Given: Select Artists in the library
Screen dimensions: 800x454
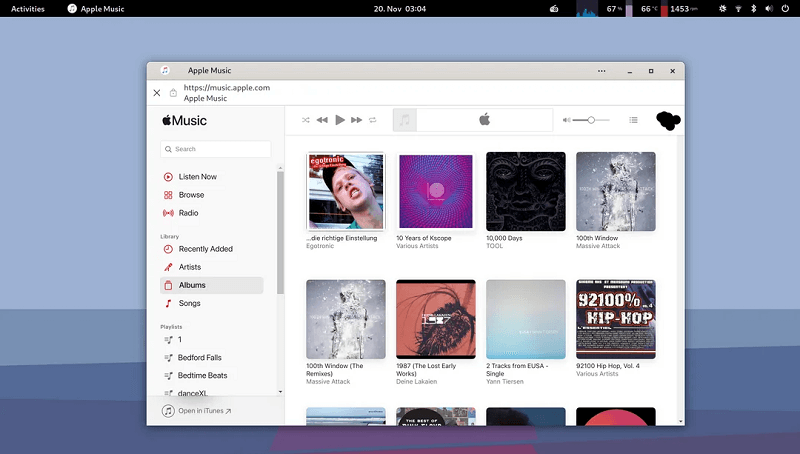Looking at the screenshot, I should 190,267.
